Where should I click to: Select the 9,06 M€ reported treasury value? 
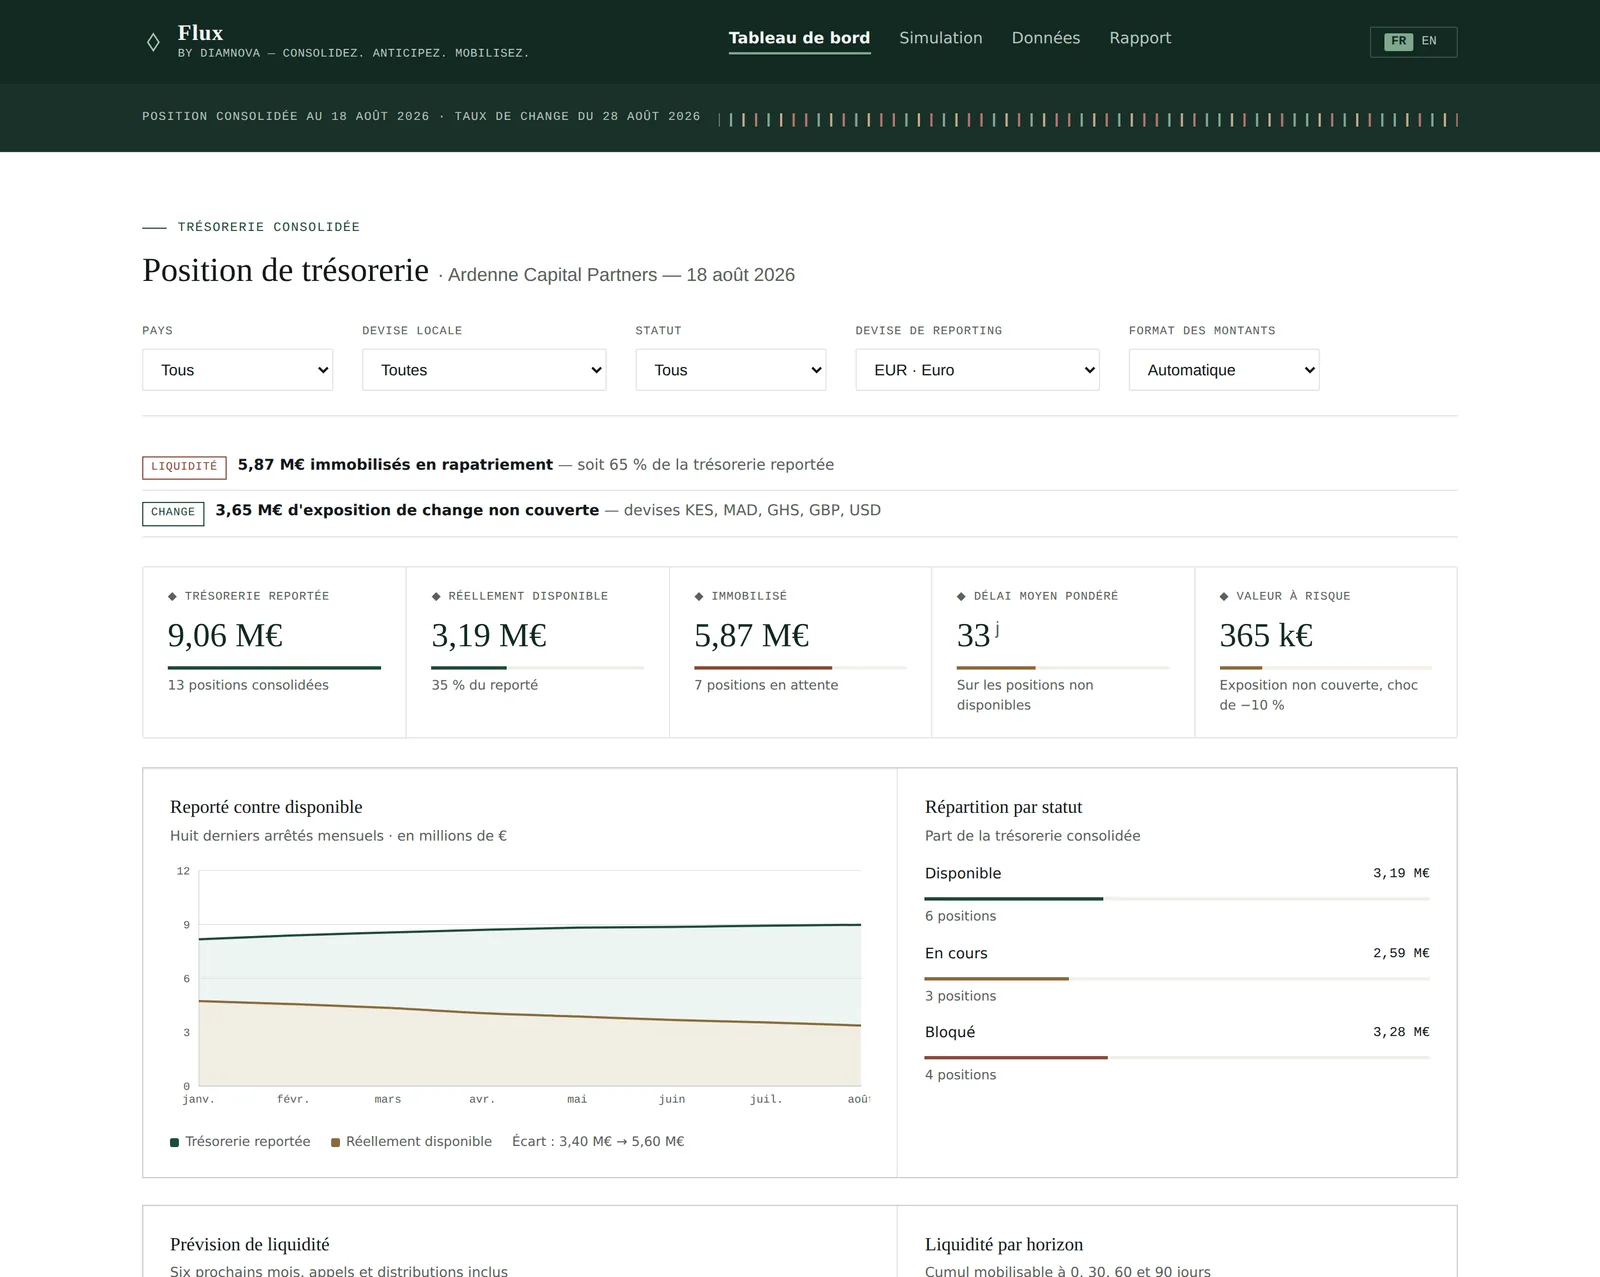(x=225, y=635)
